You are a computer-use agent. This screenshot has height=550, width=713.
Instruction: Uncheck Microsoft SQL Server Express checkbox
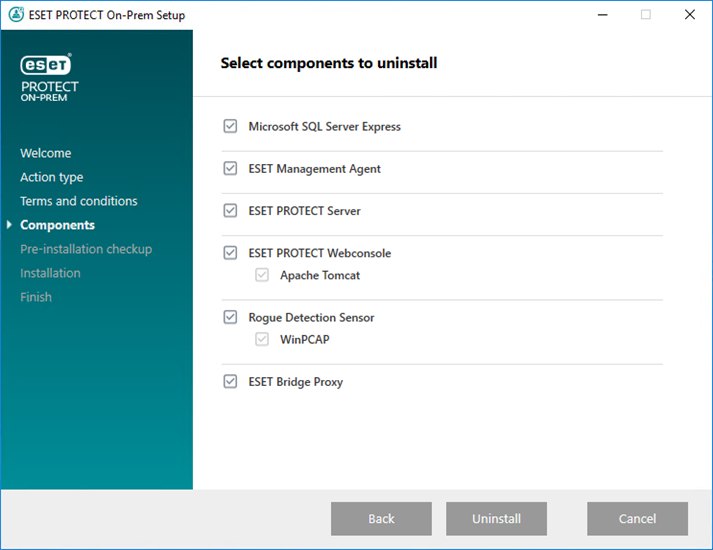point(231,127)
